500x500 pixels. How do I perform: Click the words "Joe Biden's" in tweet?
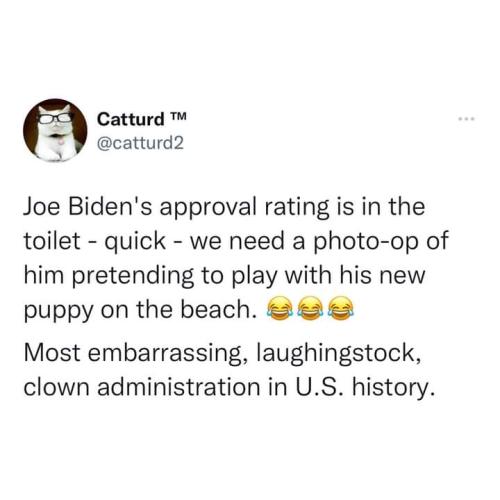(88, 207)
